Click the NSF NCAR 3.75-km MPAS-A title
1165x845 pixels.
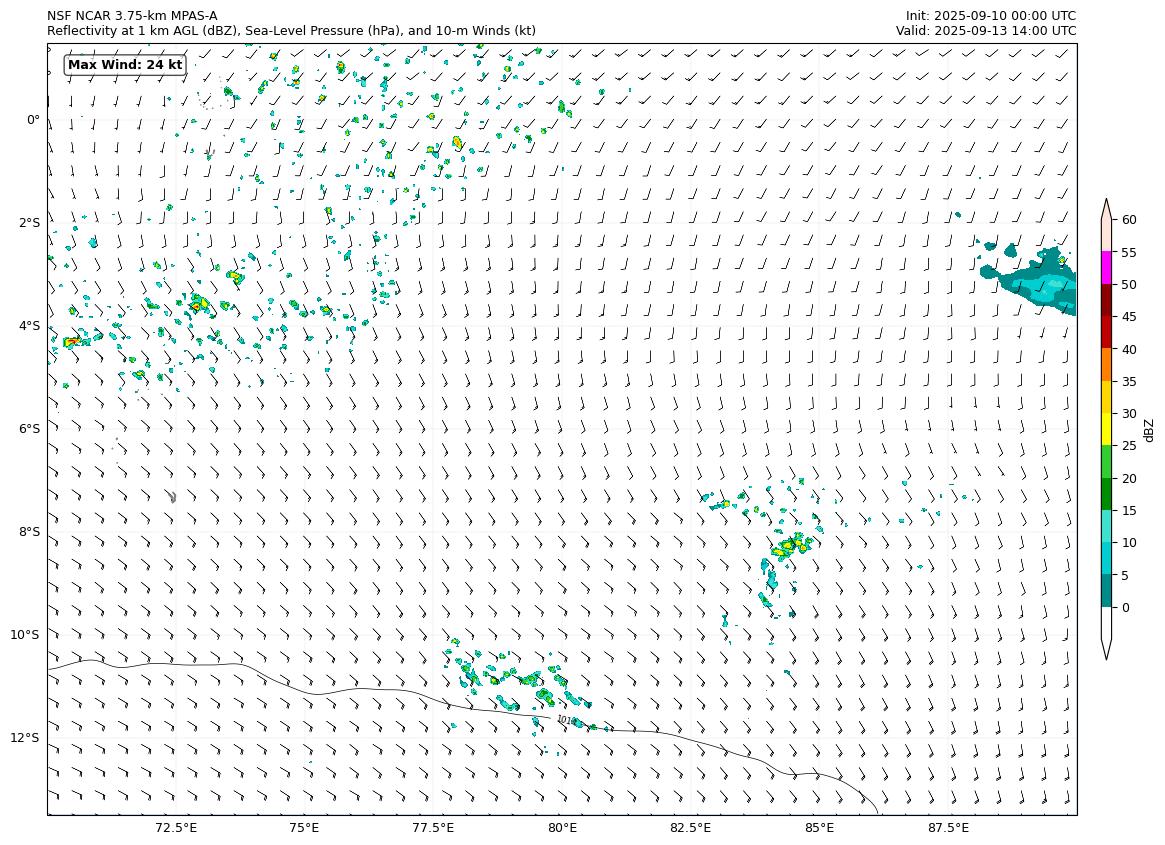point(132,16)
